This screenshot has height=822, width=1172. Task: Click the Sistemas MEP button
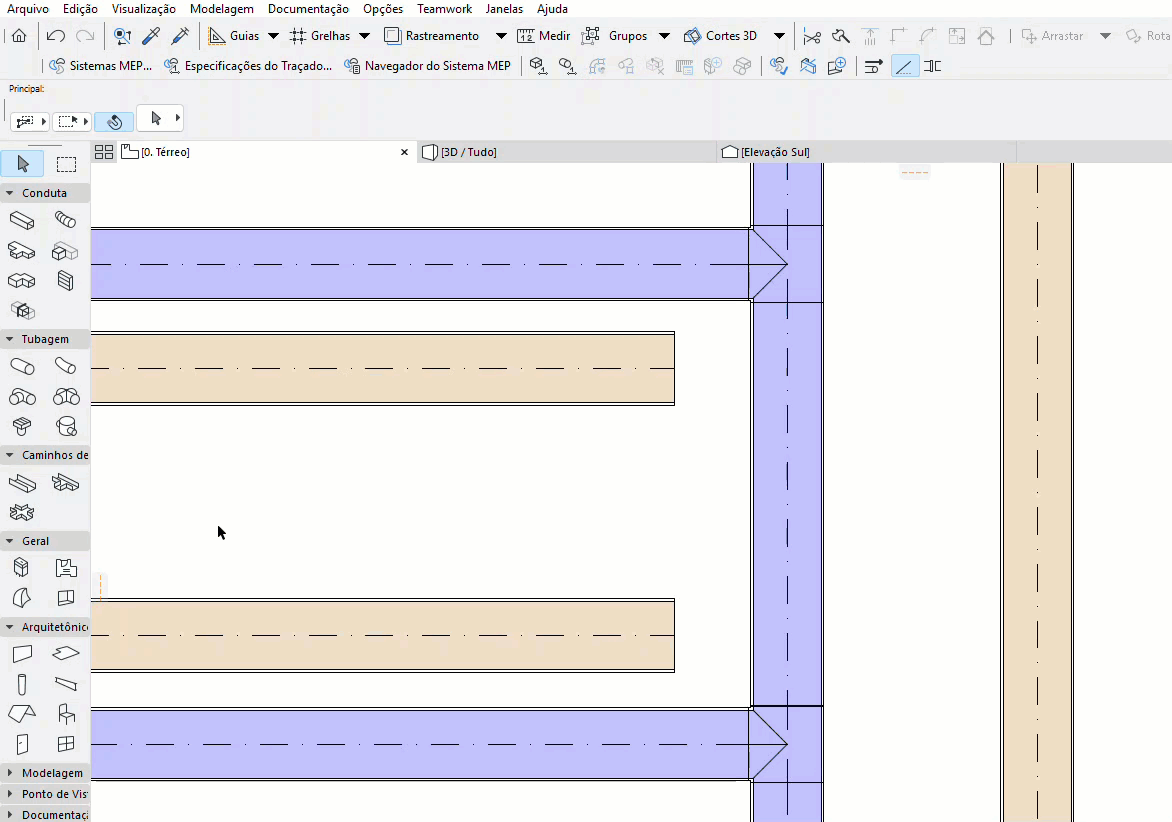point(99,66)
